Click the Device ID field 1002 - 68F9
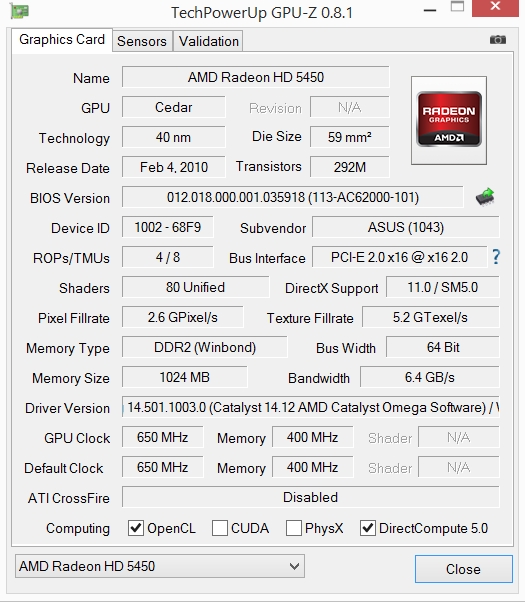This screenshot has width=525, height=602. tap(168, 227)
